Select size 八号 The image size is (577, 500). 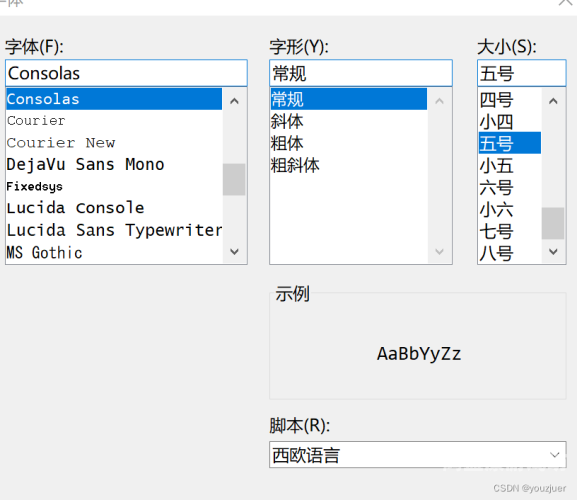click(510, 253)
